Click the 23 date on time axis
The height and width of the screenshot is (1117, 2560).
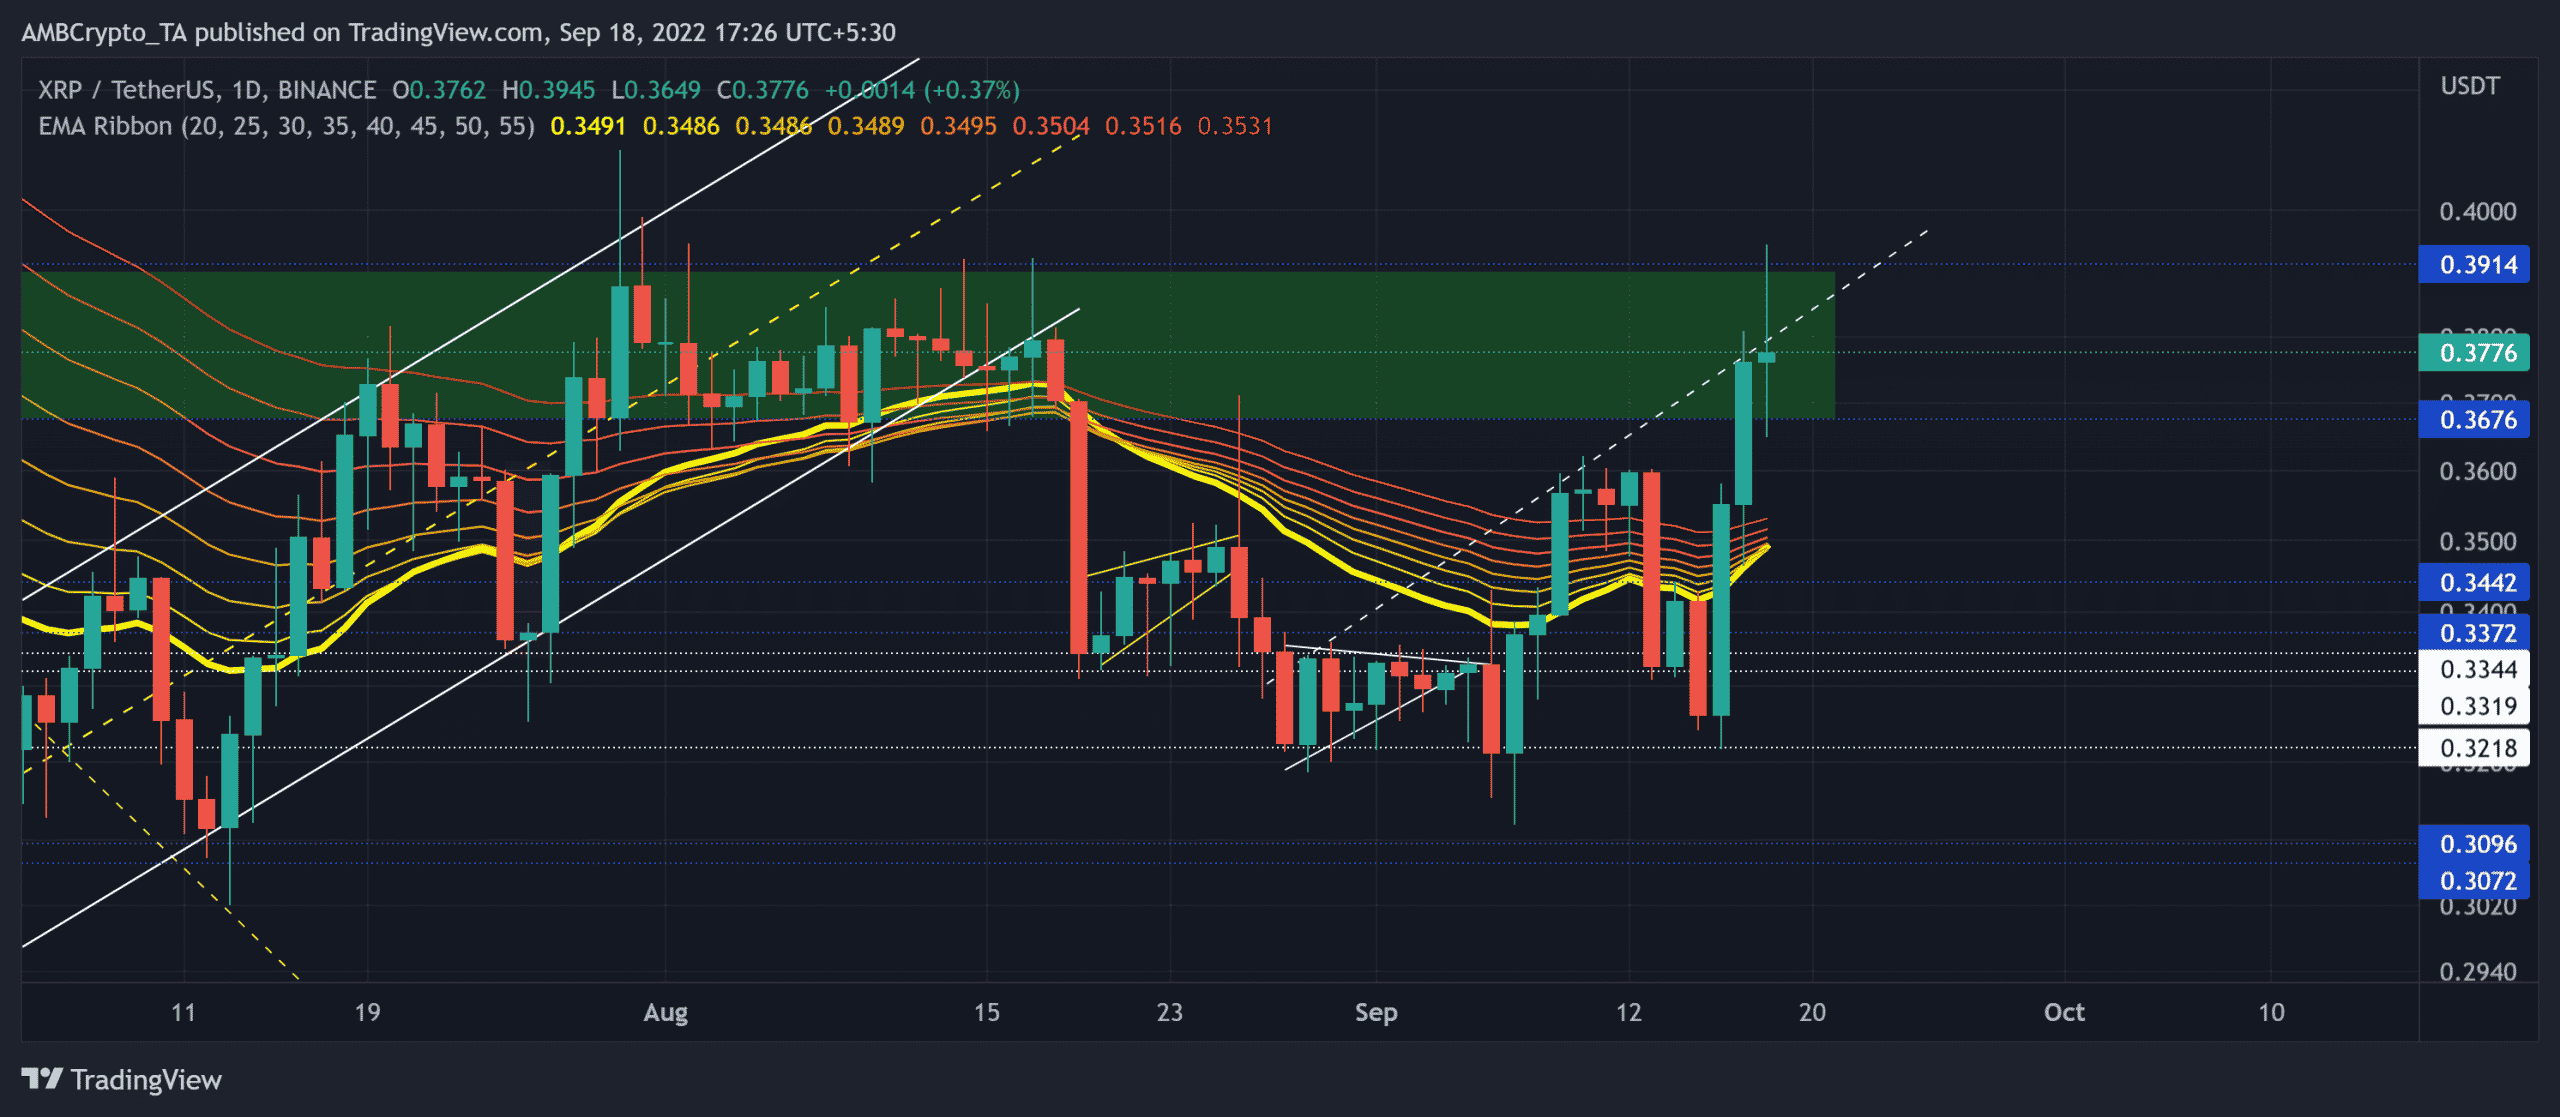[1169, 1012]
